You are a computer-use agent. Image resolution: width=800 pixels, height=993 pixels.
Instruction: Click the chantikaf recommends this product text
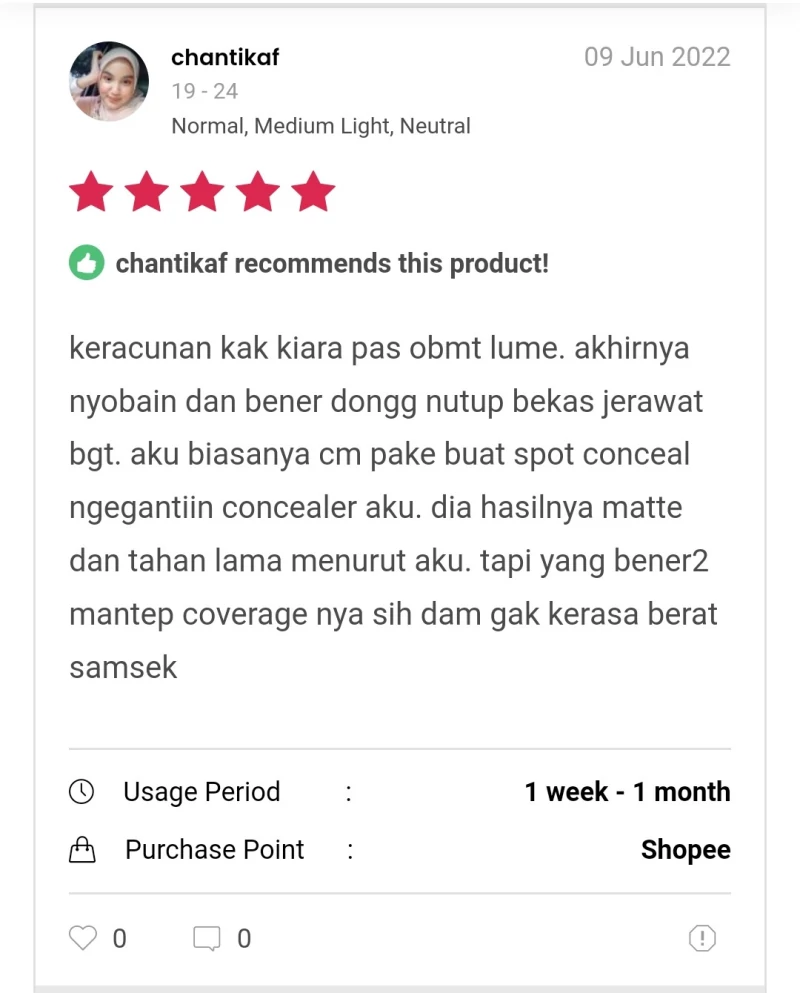click(x=332, y=263)
